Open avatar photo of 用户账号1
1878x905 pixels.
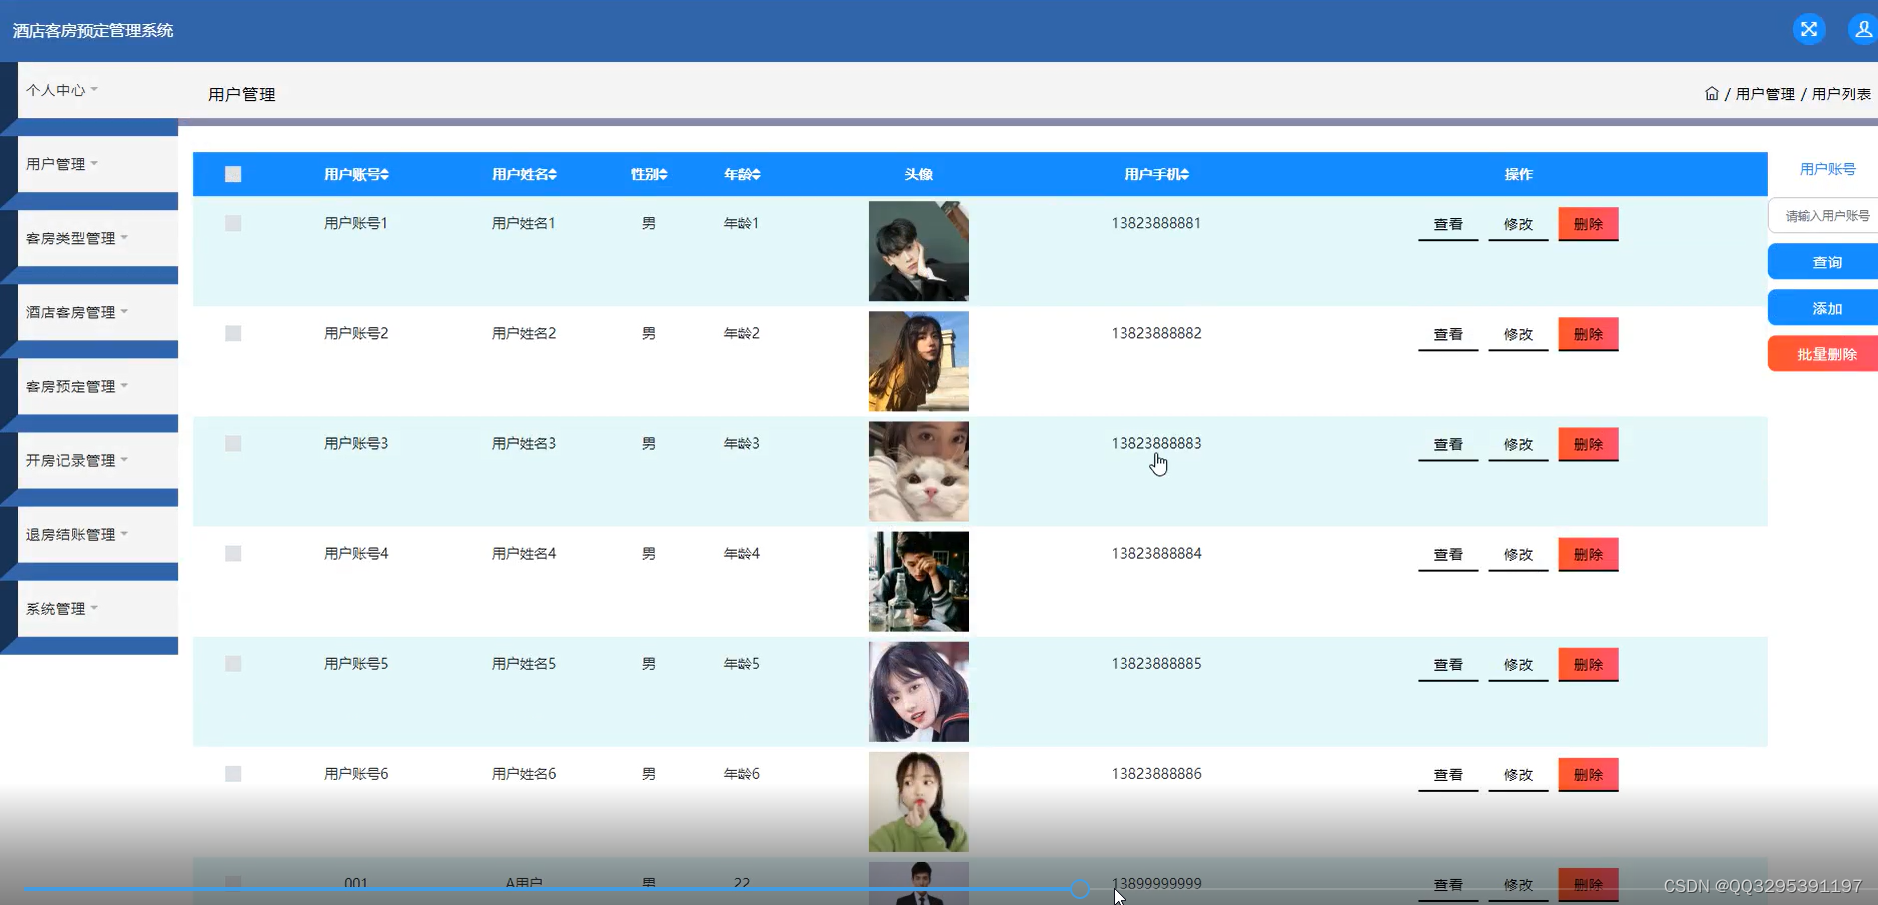[918, 251]
